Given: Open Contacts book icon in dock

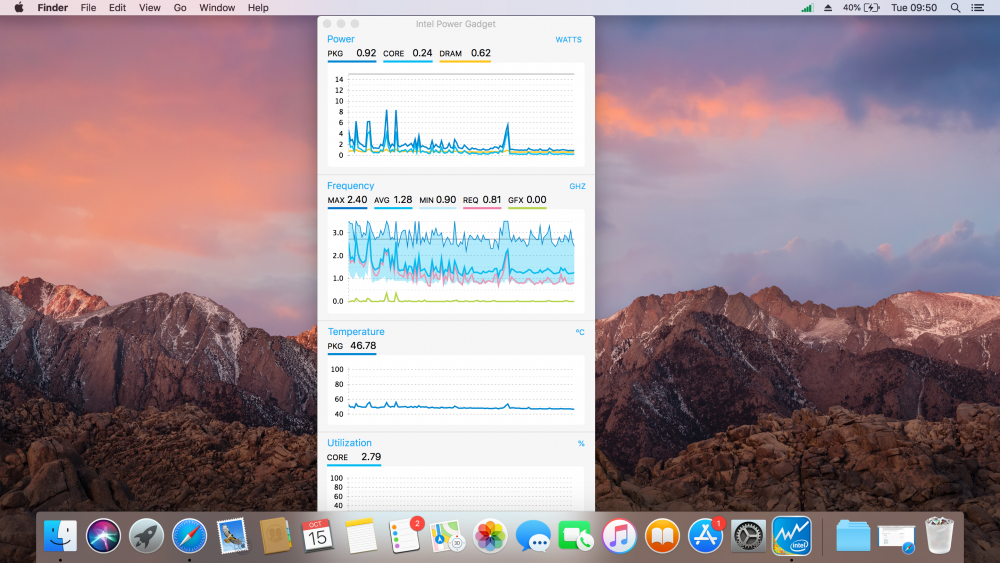Looking at the screenshot, I should [275, 536].
